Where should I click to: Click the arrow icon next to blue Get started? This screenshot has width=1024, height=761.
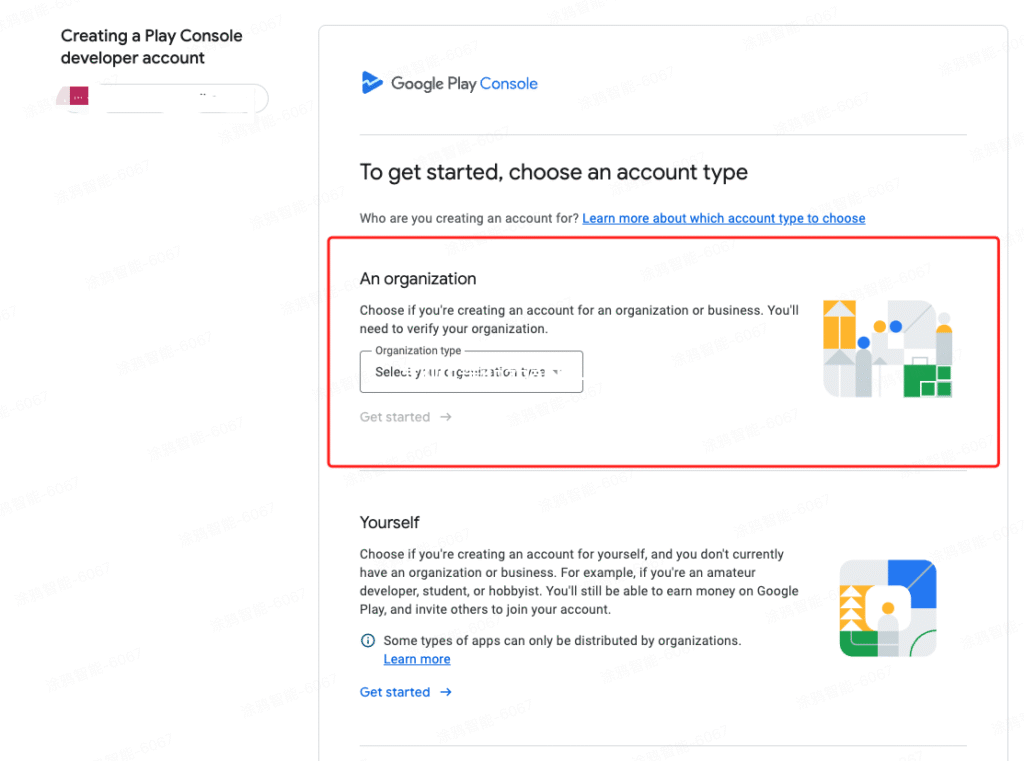point(446,692)
